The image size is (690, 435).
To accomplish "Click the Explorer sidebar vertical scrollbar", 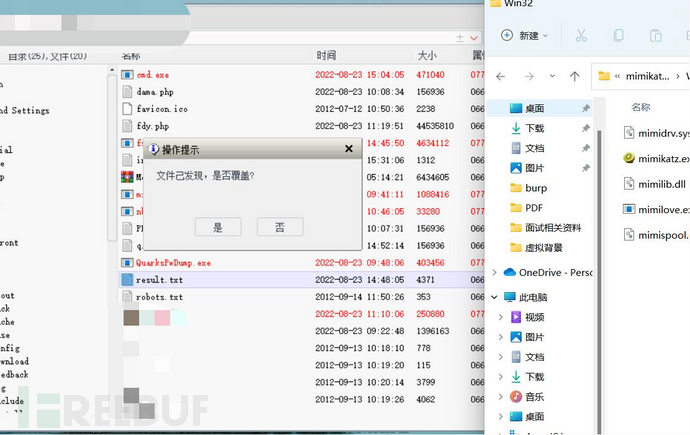I will pos(598,281).
